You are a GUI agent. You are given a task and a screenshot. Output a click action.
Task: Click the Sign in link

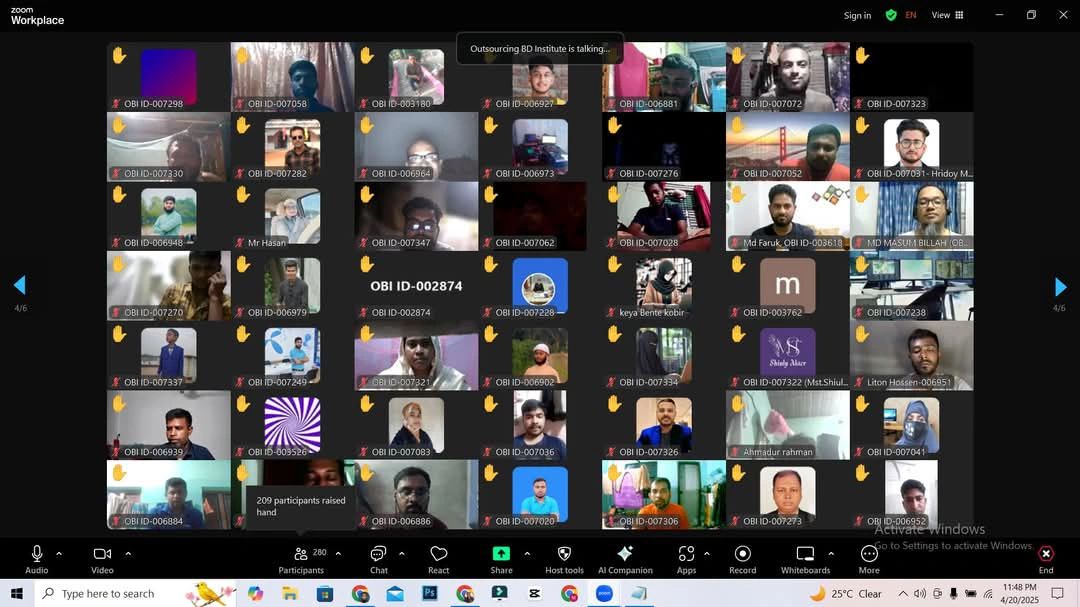click(x=857, y=15)
